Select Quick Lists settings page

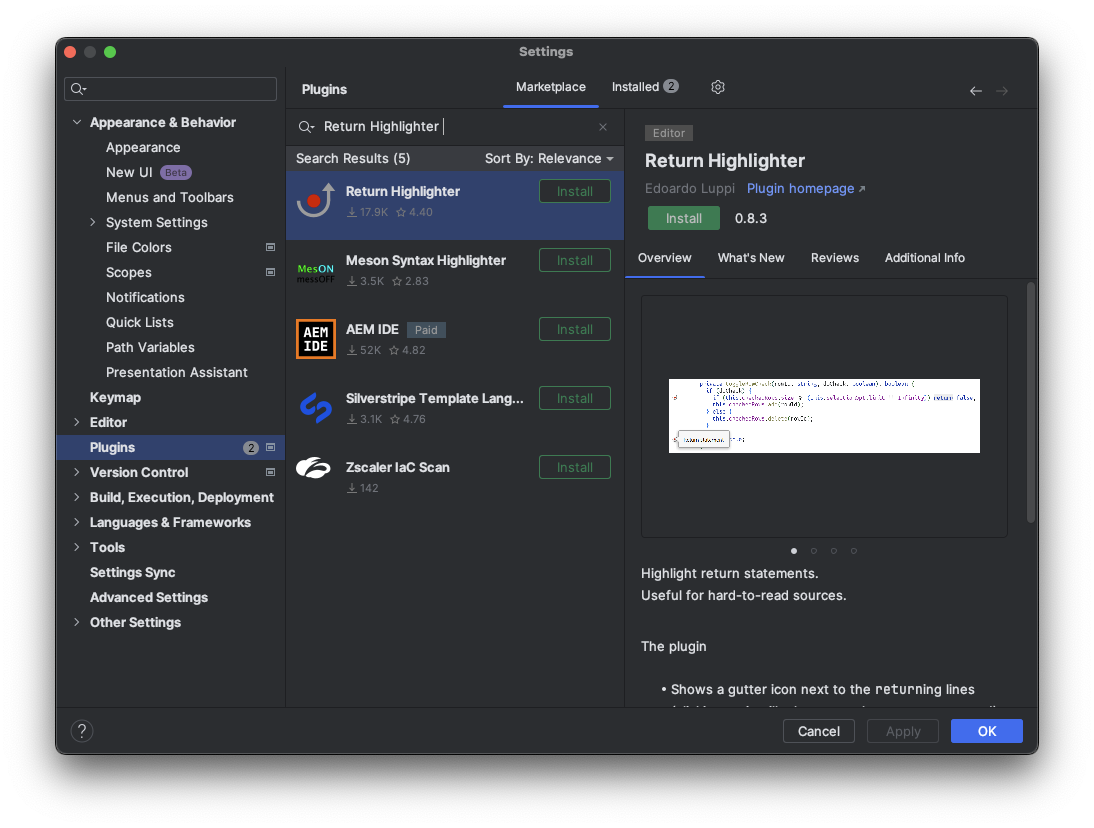(x=140, y=322)
